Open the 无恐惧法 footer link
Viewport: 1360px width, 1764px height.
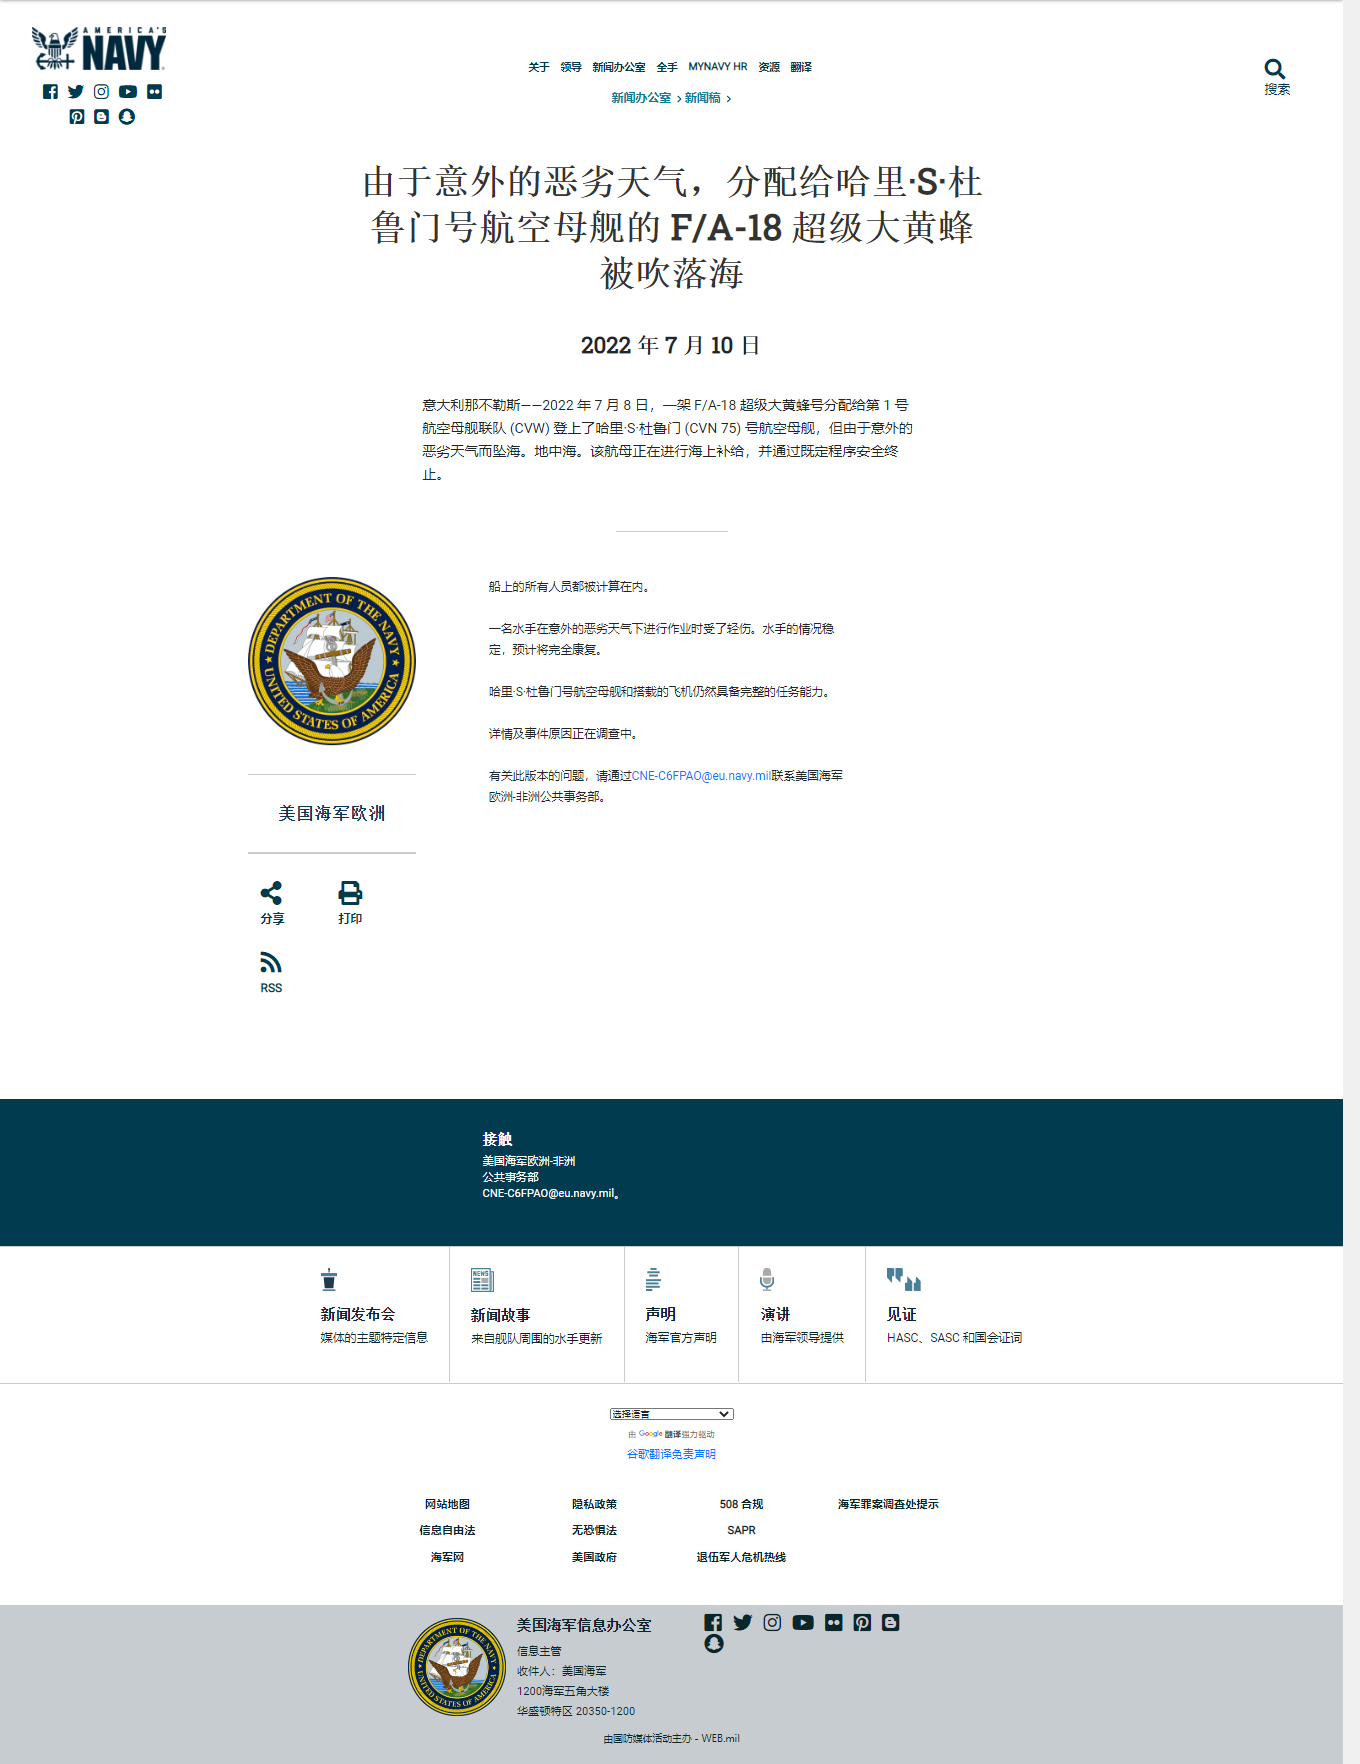coord(594,1530)
